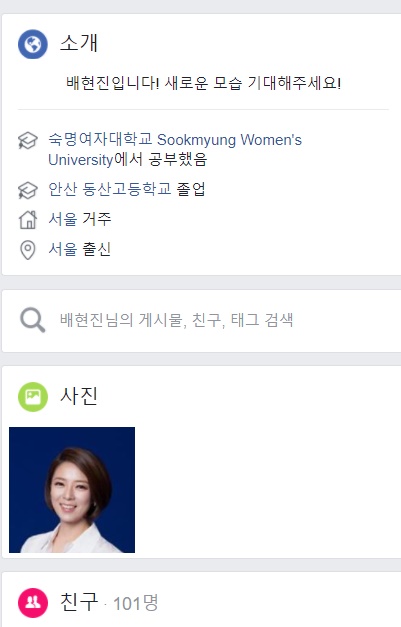Open the profile photo thumbnail under 사진
The height and width of the screenshot is (627, 401).
point(72,490)
